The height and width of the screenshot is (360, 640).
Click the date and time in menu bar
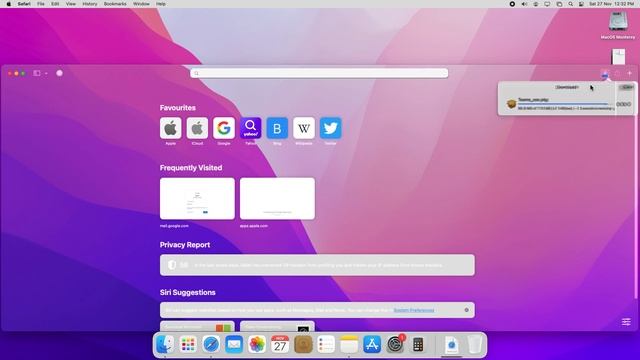[x=611, y=4]
